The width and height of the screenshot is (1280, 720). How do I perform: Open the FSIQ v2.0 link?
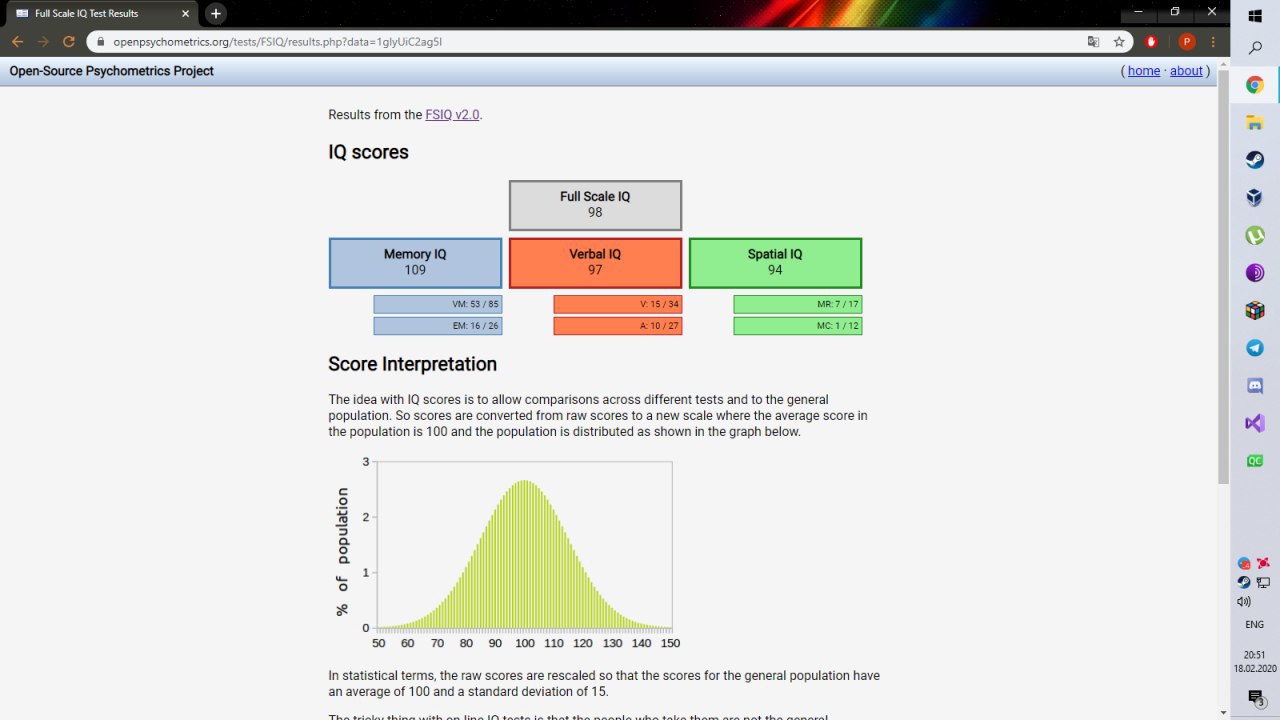452,115
